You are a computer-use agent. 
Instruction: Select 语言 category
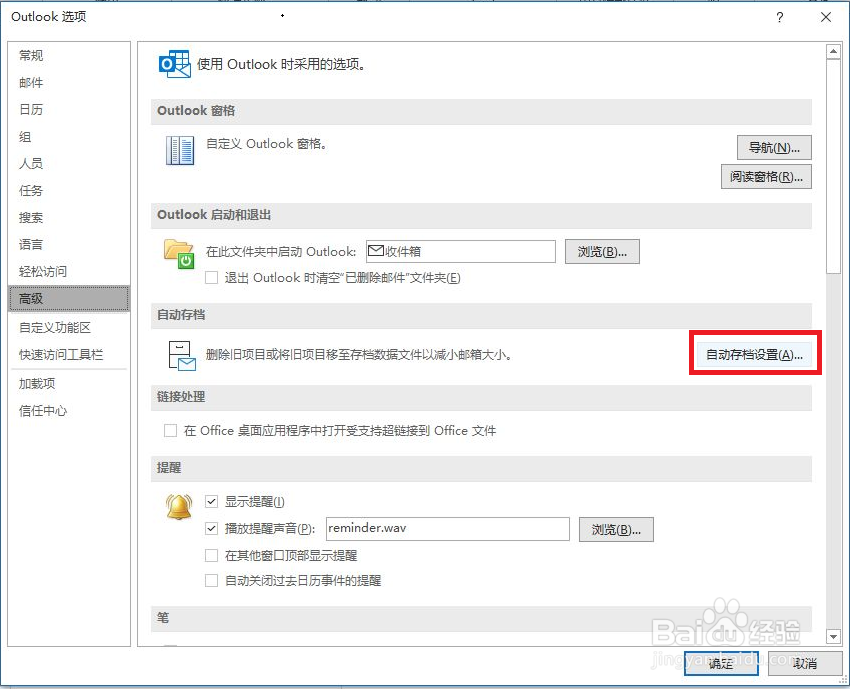tap(69, 244)
